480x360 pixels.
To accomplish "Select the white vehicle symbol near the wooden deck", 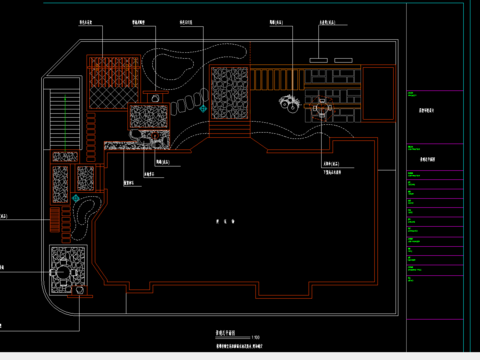I will (289, 103).
